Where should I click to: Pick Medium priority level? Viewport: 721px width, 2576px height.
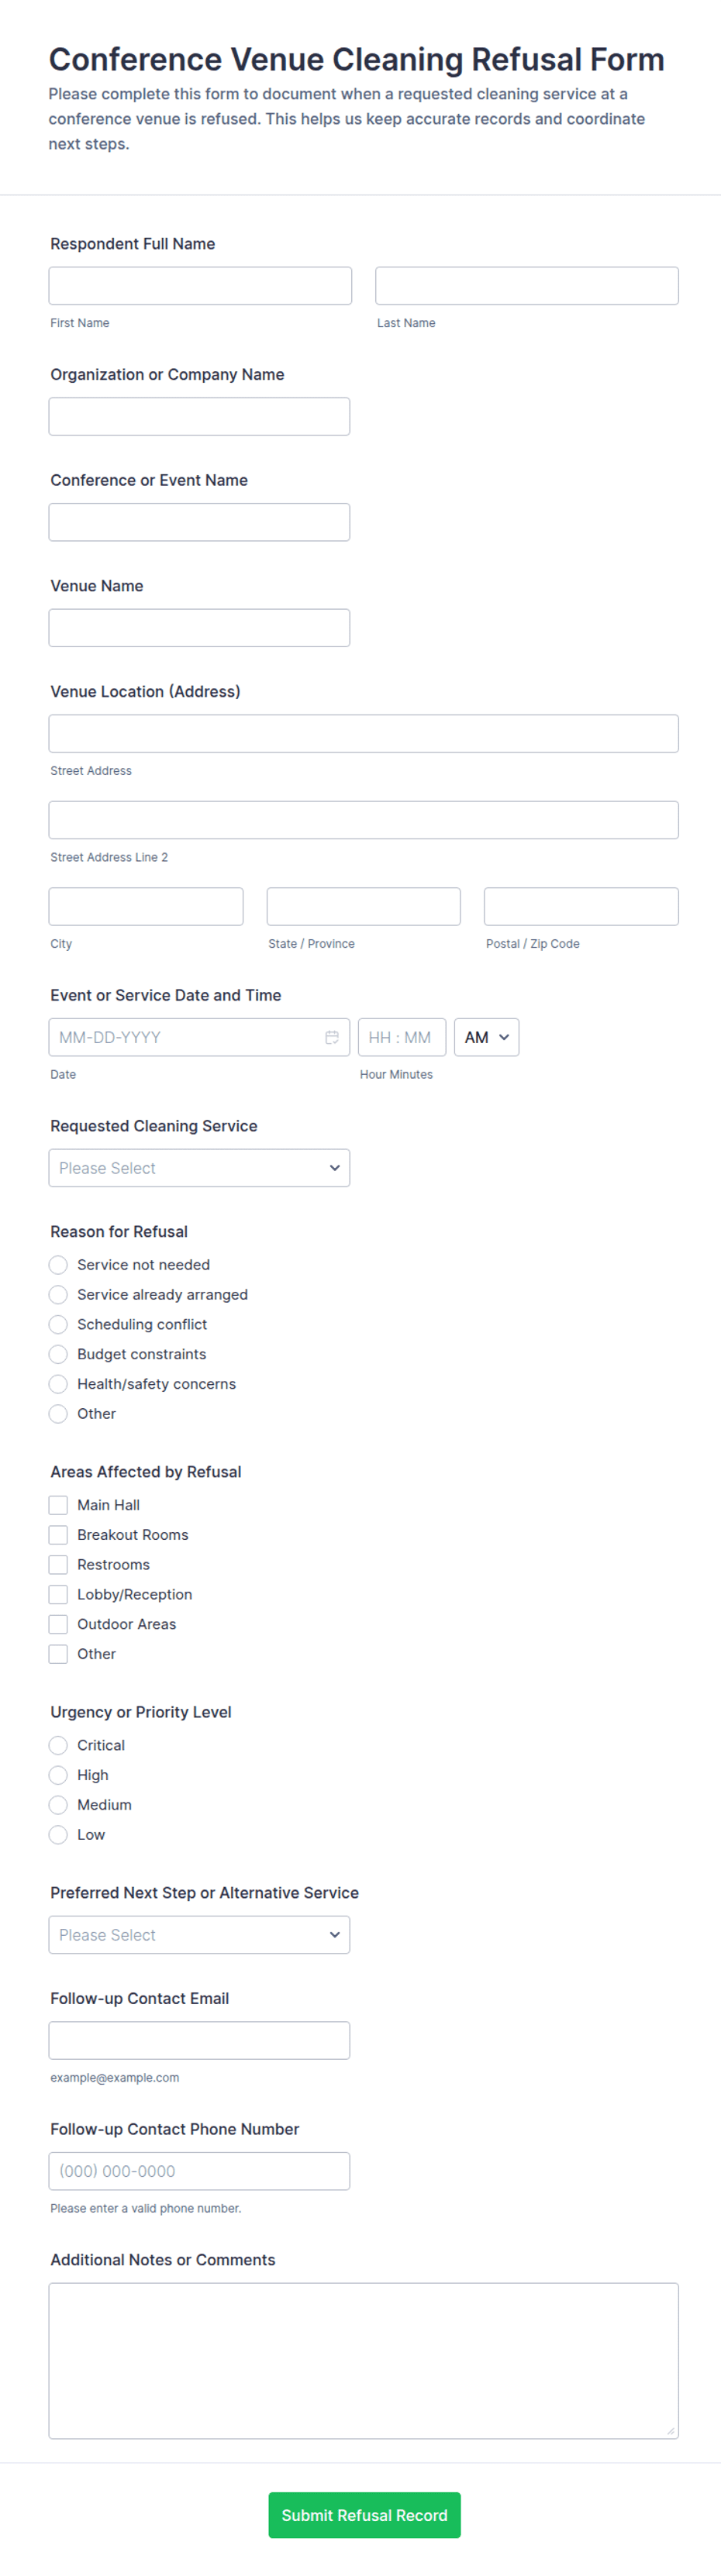(x=59, y=1805)
